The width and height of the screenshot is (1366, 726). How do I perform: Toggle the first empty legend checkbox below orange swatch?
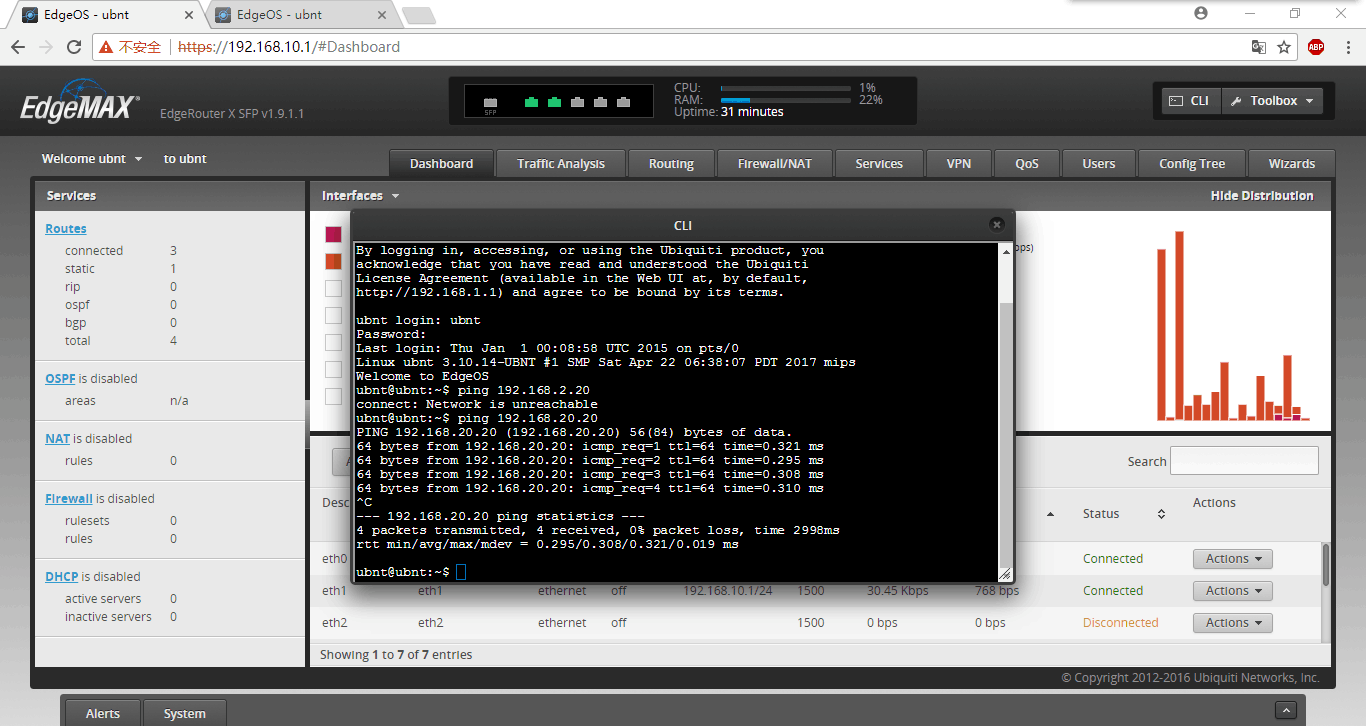333,288
